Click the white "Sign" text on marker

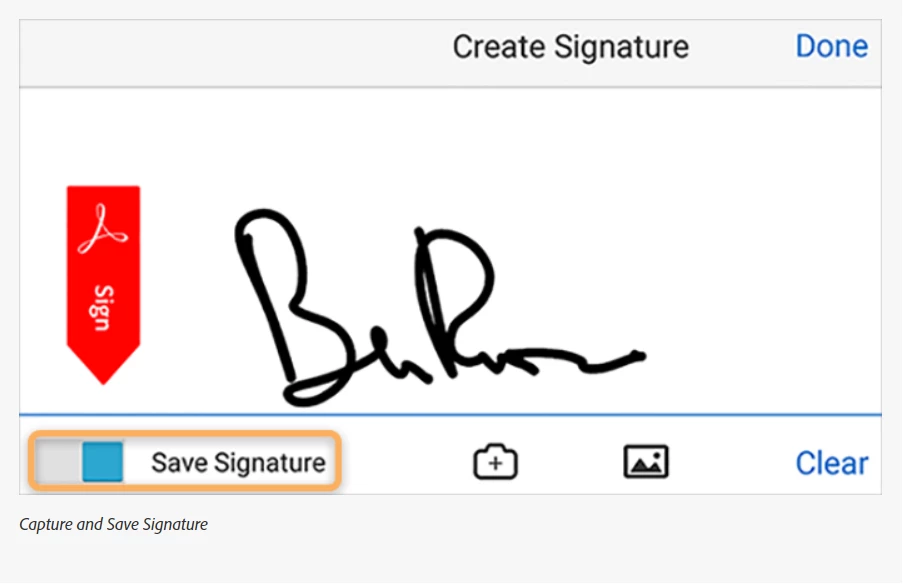tap(103, 308)
